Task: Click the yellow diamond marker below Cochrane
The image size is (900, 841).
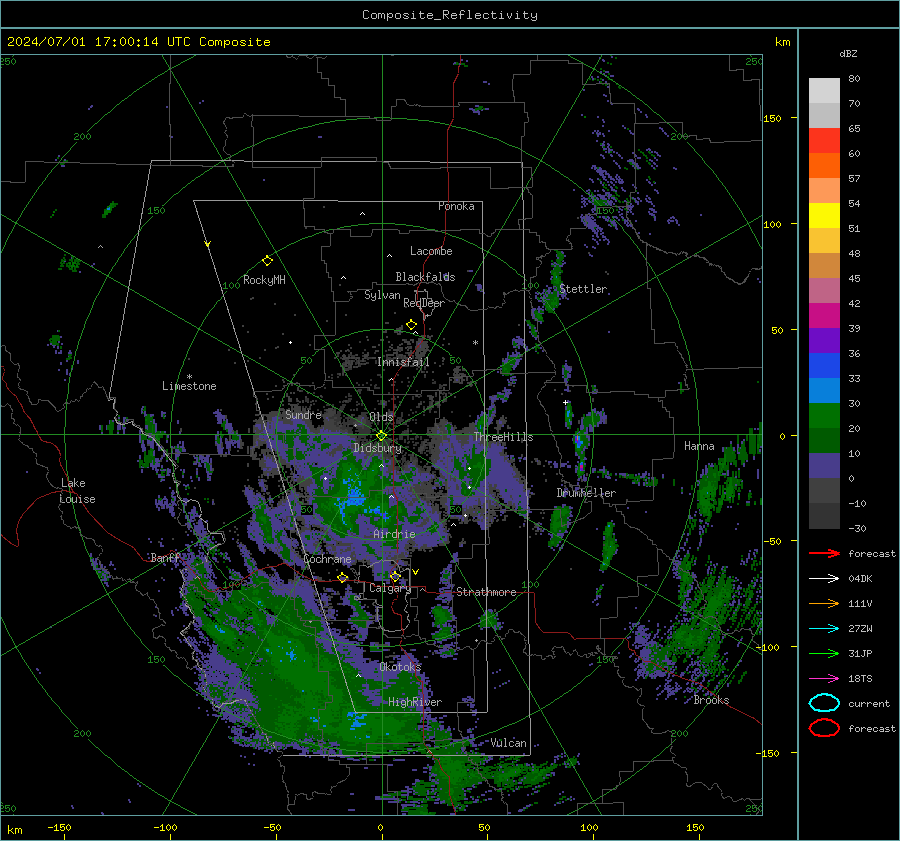Action: [x=342, y=577]
